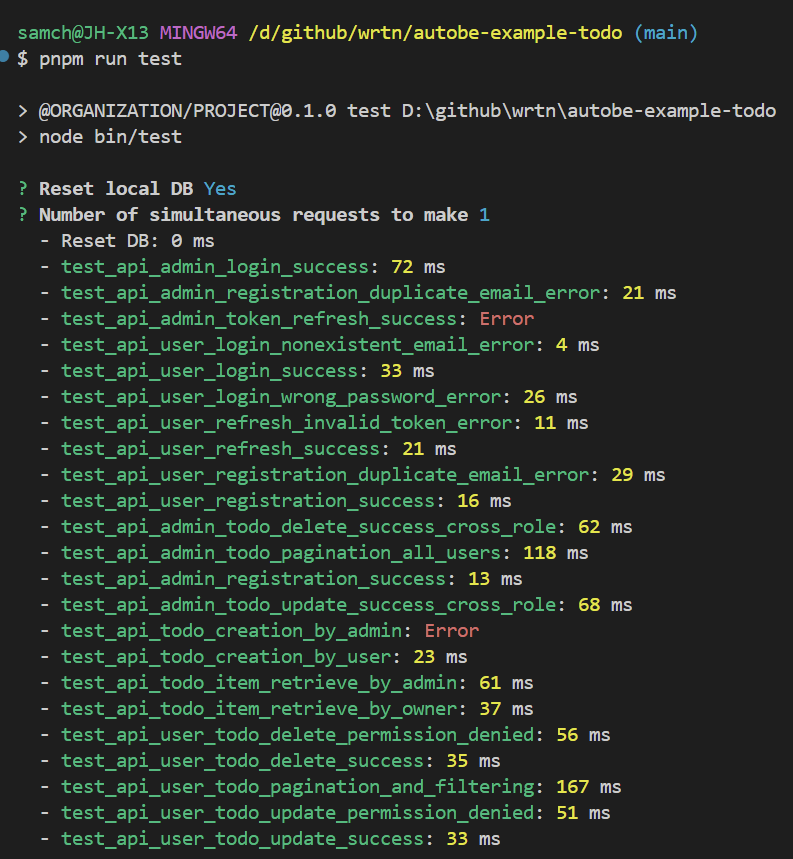Click the 'Reset DB: 0 ms' line

click(137, 241)
